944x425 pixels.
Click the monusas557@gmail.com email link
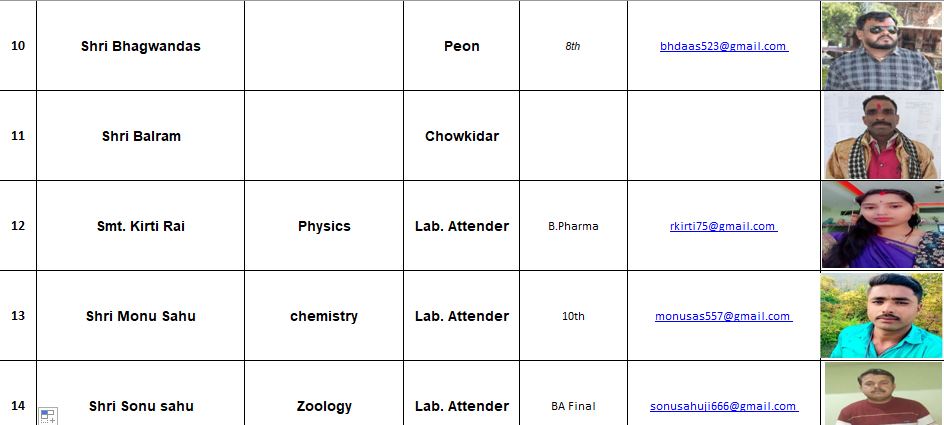[723, 316]
